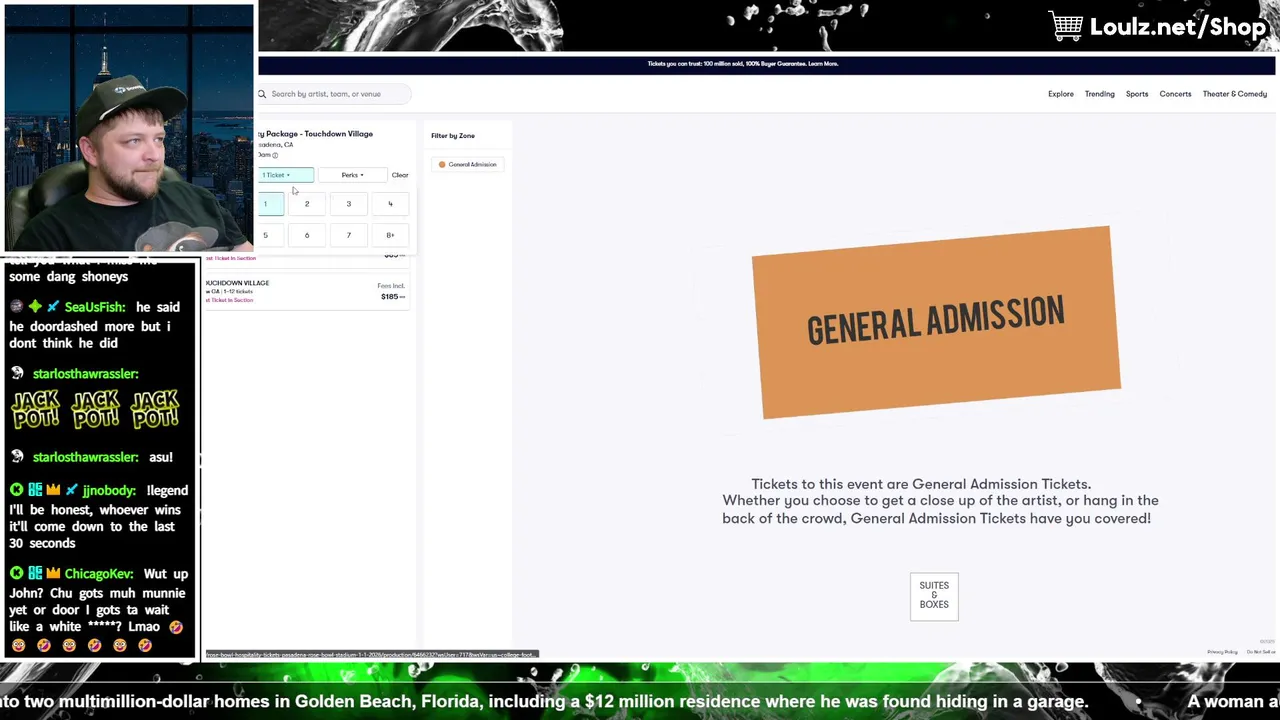Viewport: 1280px width, 720px height.
Task: Select 3 tickets quantity
Action: [349, 204]
